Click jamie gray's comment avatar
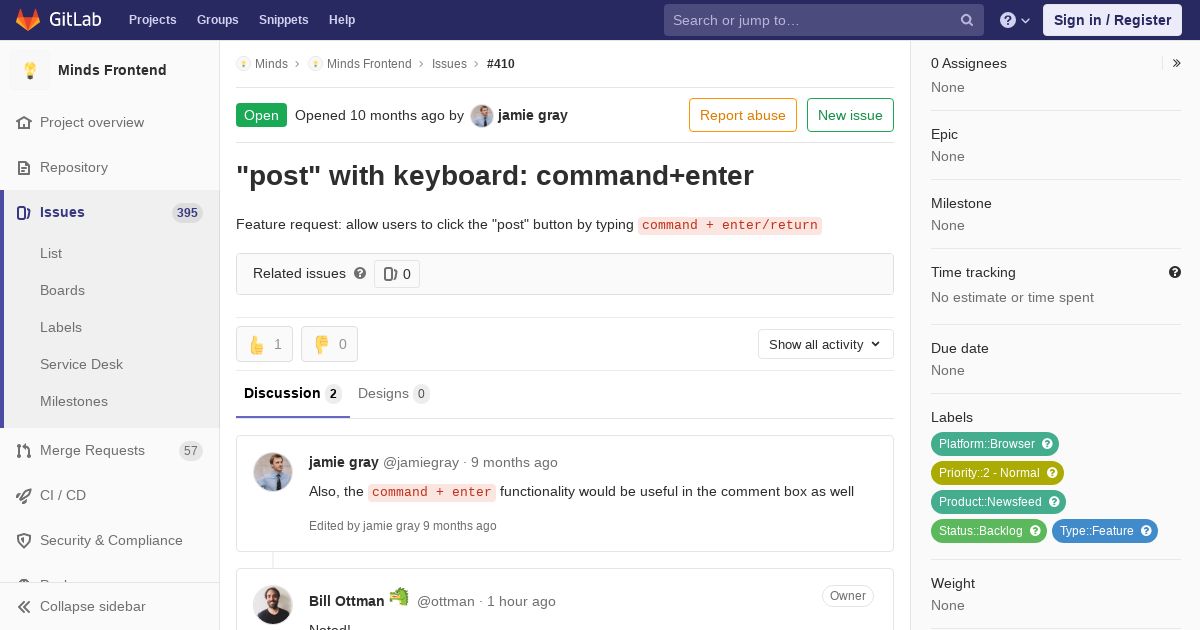The width and height of the screenshot is (1200, 630). (273, 472)
